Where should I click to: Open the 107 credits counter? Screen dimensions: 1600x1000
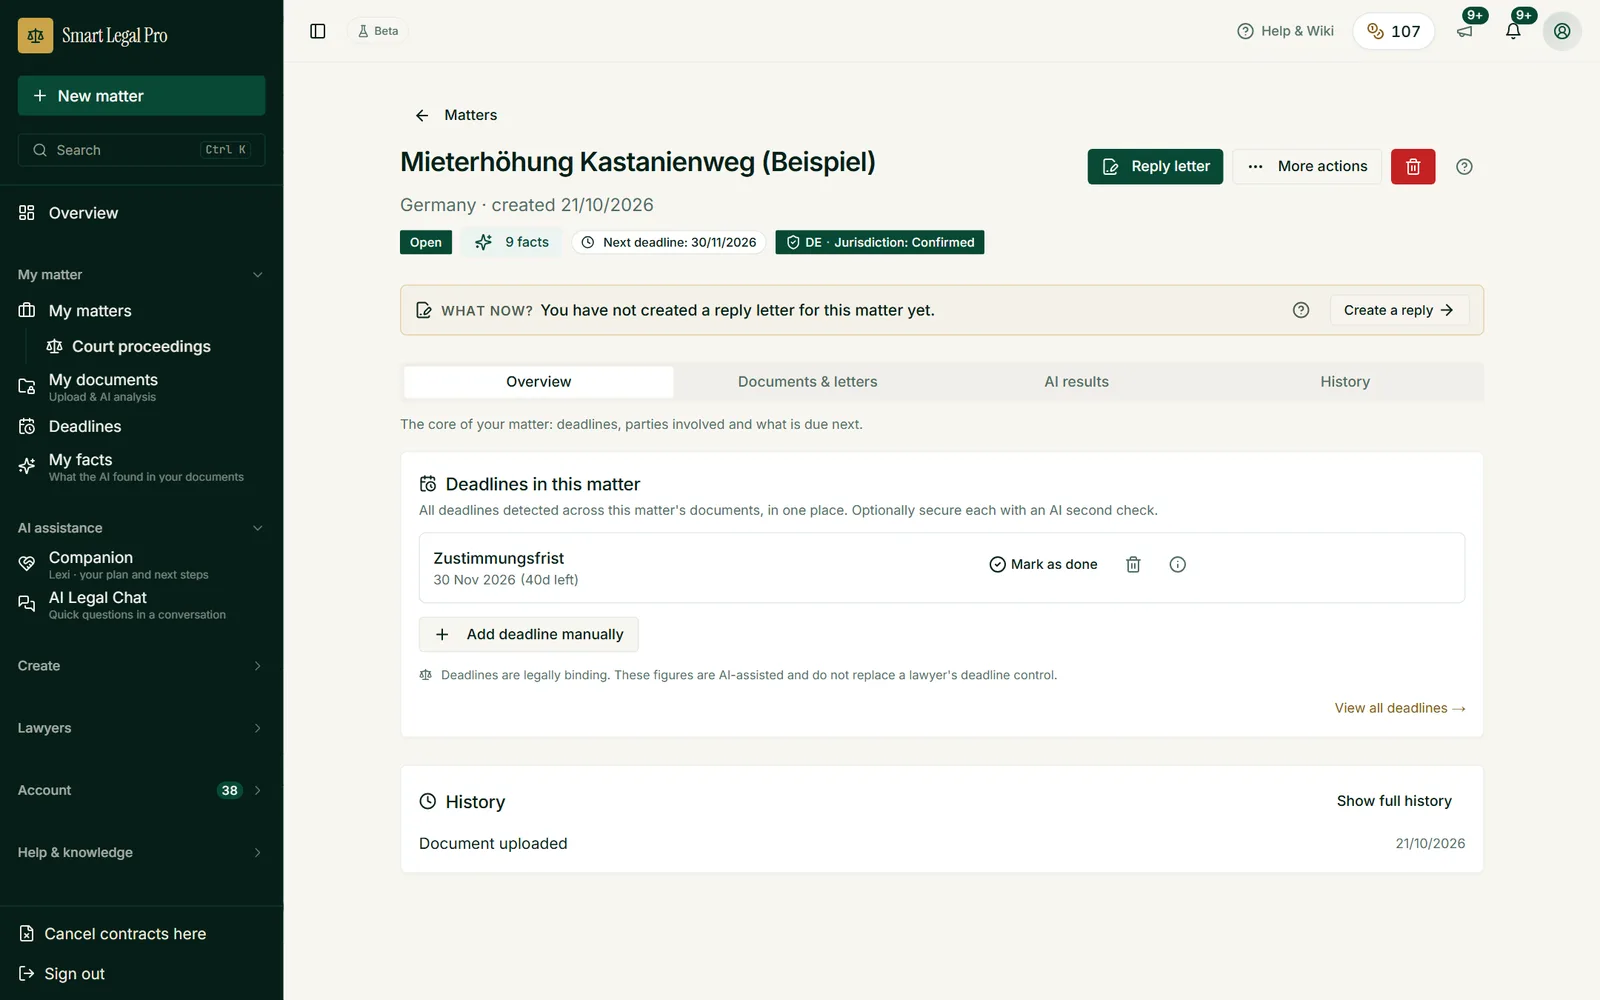(1393, 31)
